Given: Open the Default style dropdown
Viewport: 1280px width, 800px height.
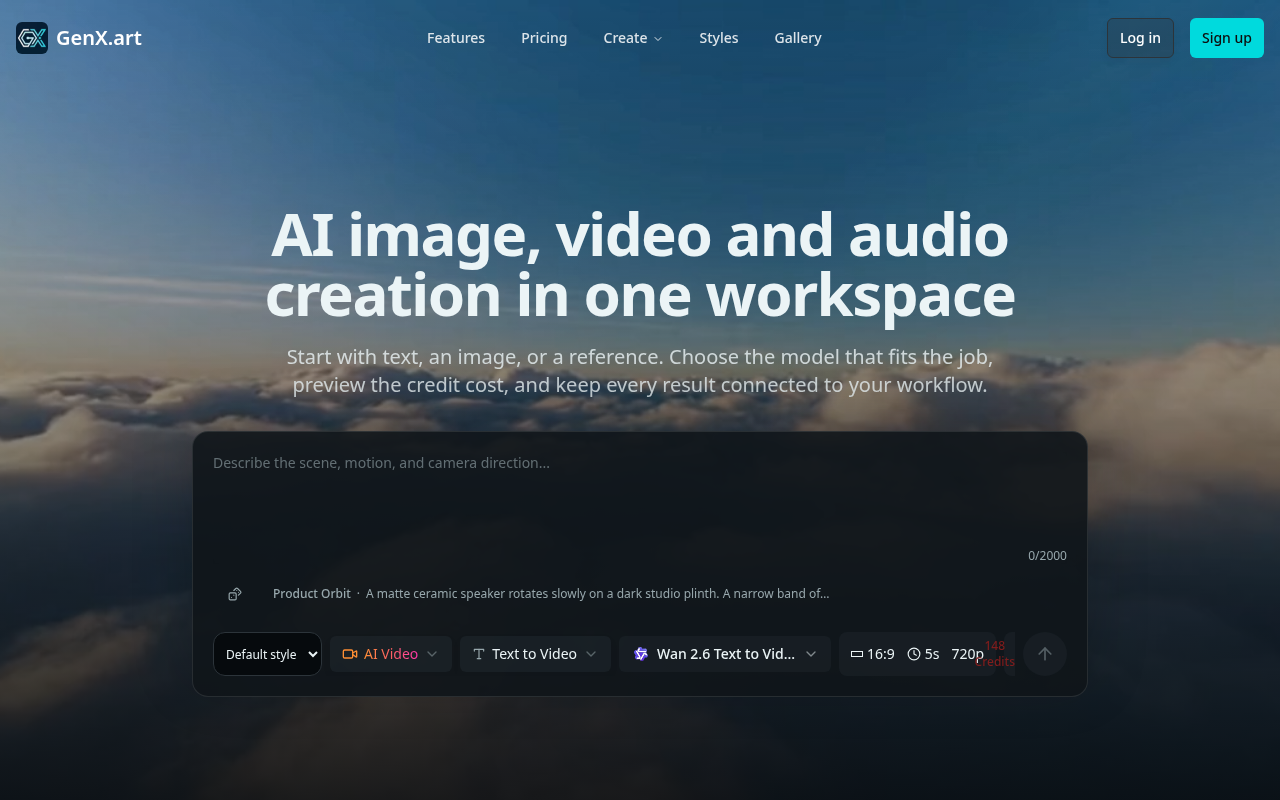Looking at the screenshot, I should 267,654.
